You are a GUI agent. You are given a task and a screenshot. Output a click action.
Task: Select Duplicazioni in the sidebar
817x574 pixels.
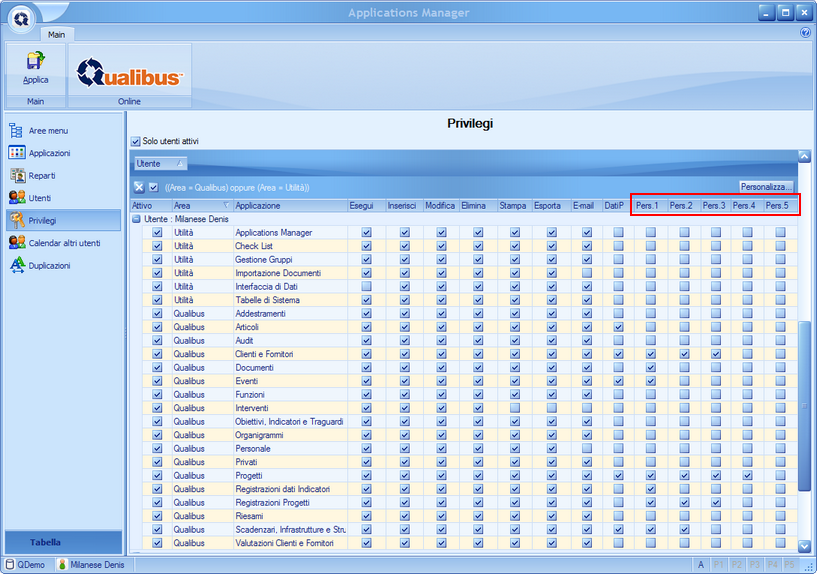(x=49, y=266)
